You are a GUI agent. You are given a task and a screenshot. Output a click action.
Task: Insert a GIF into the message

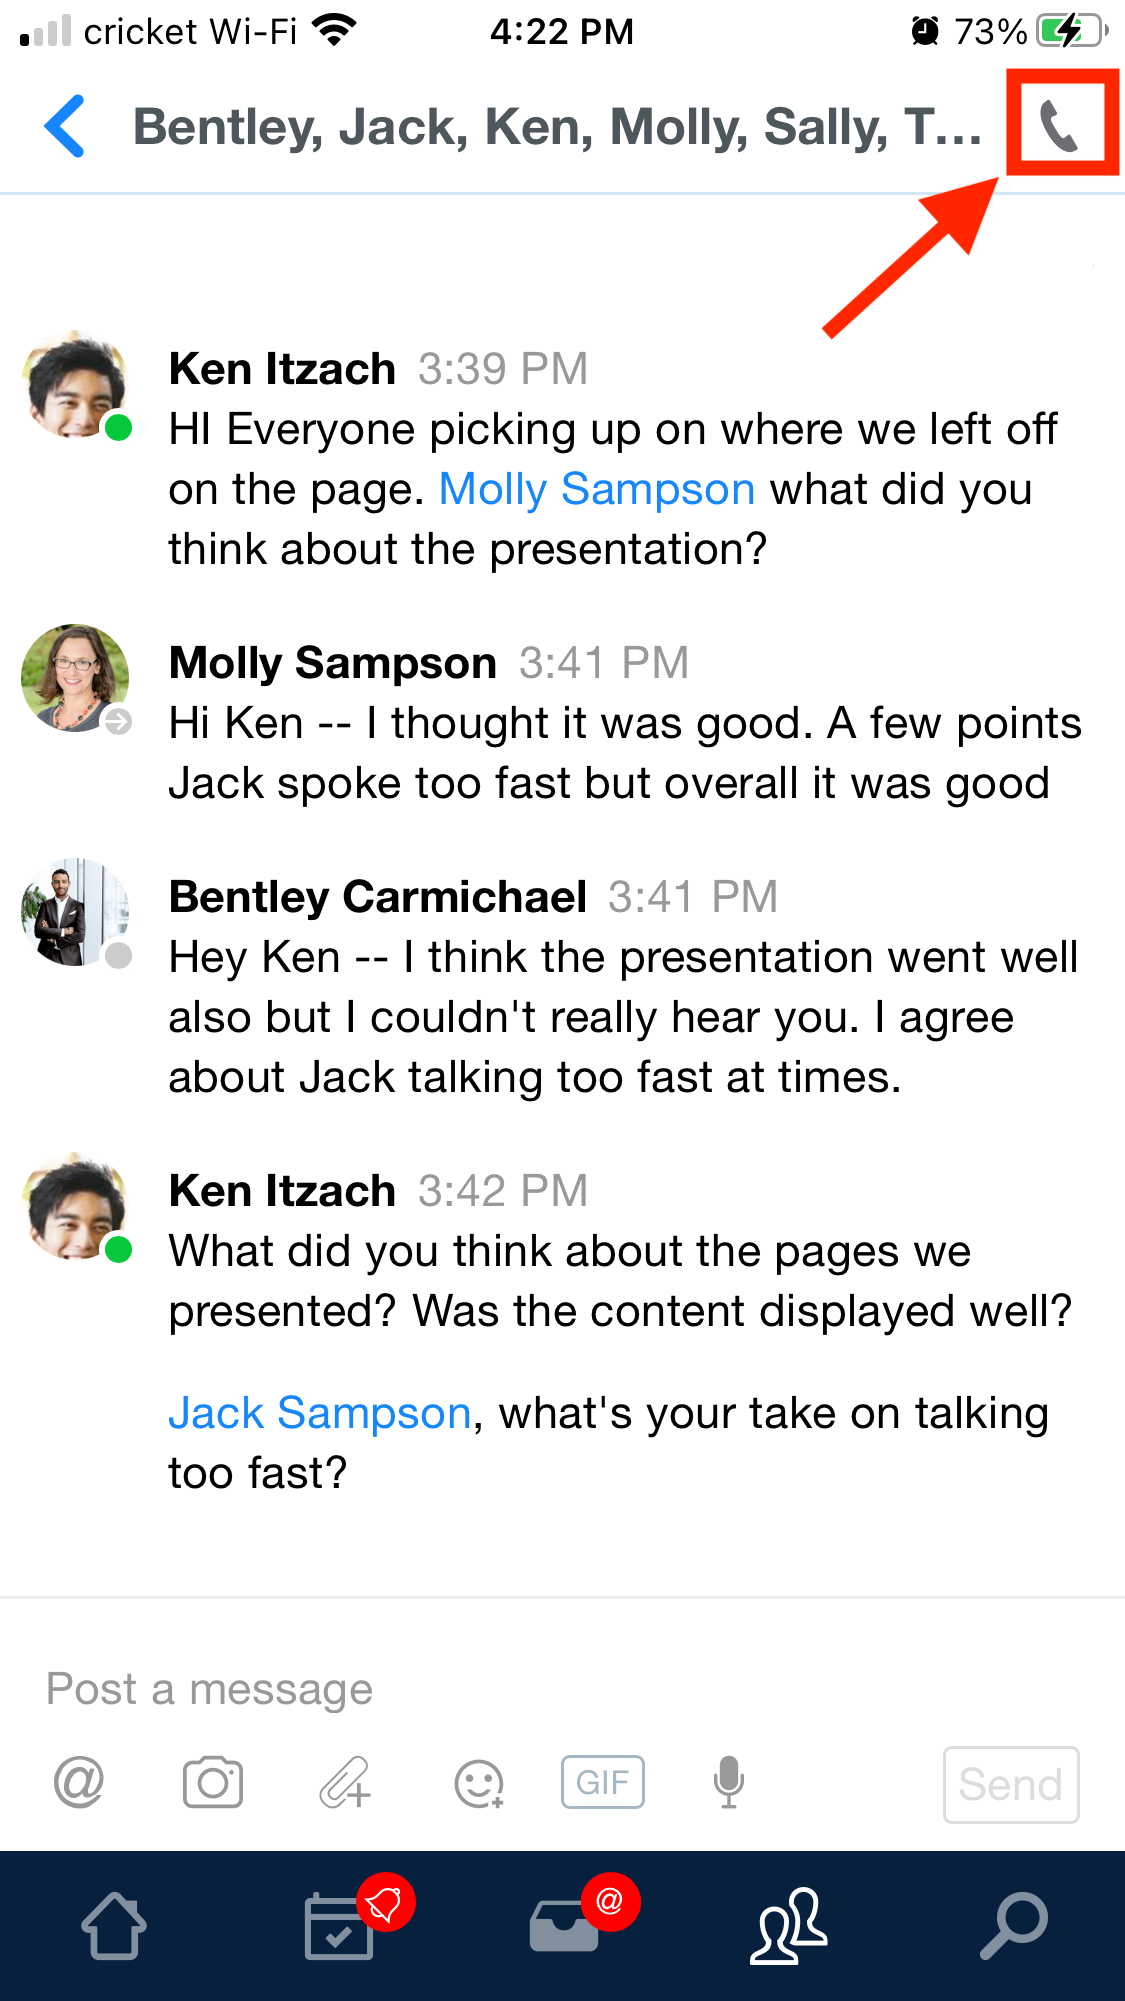click(602, 1781)
